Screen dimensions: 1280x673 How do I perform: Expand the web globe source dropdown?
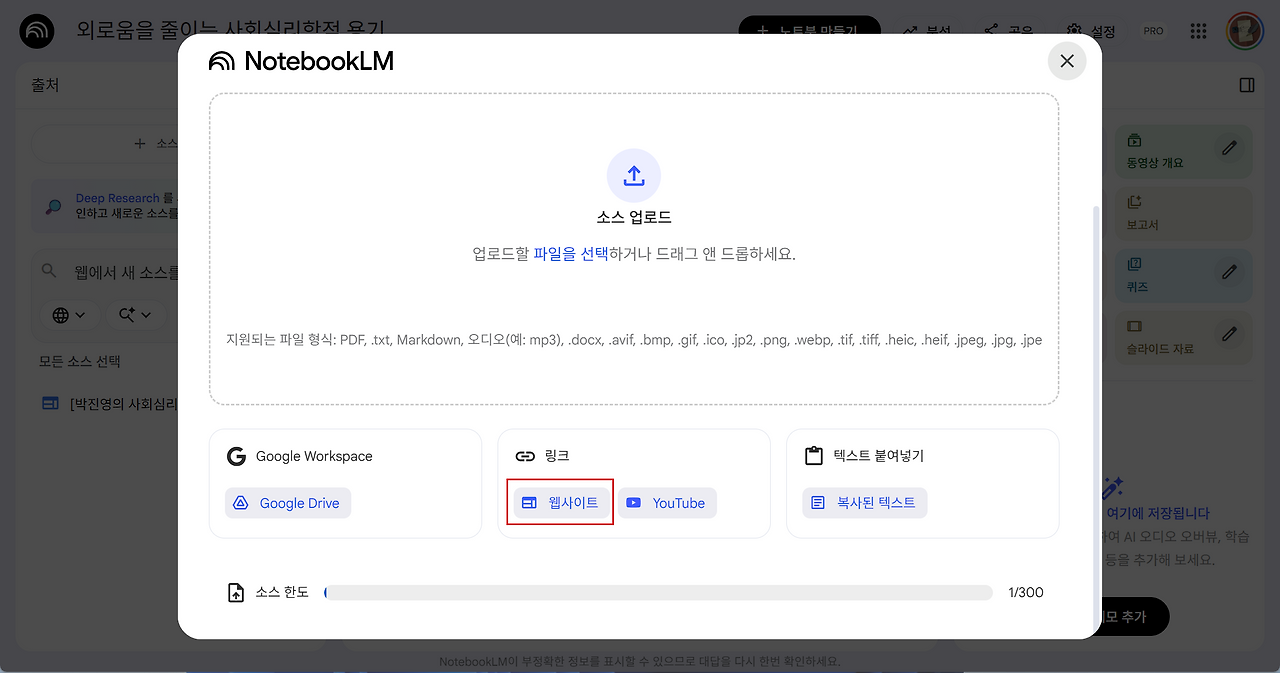point(69,315)
